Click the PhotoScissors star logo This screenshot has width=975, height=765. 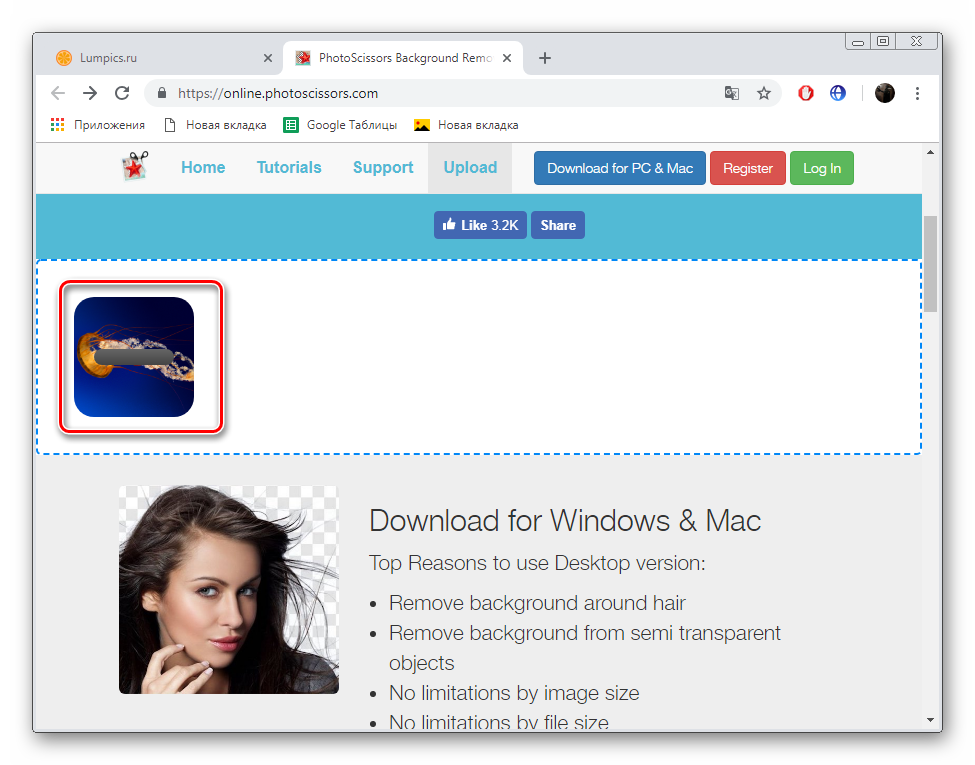tap(135, 166)
